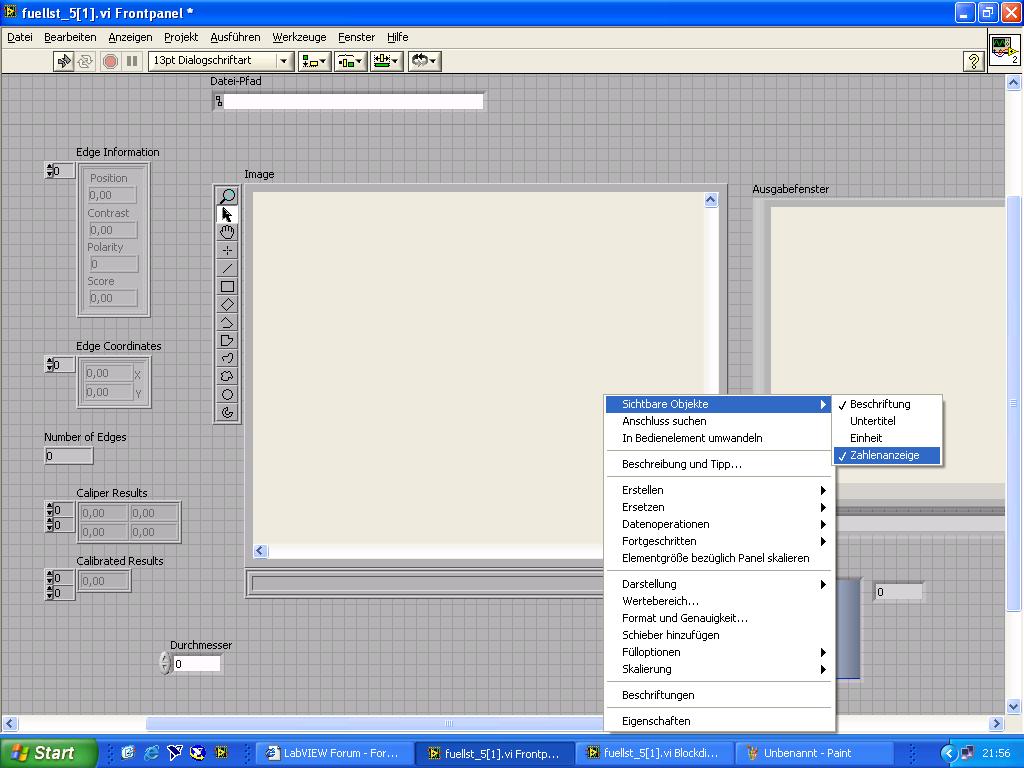Select the Rectangle ROI tool
Viewport: 1024px width, 768px height.
[228, 287]
